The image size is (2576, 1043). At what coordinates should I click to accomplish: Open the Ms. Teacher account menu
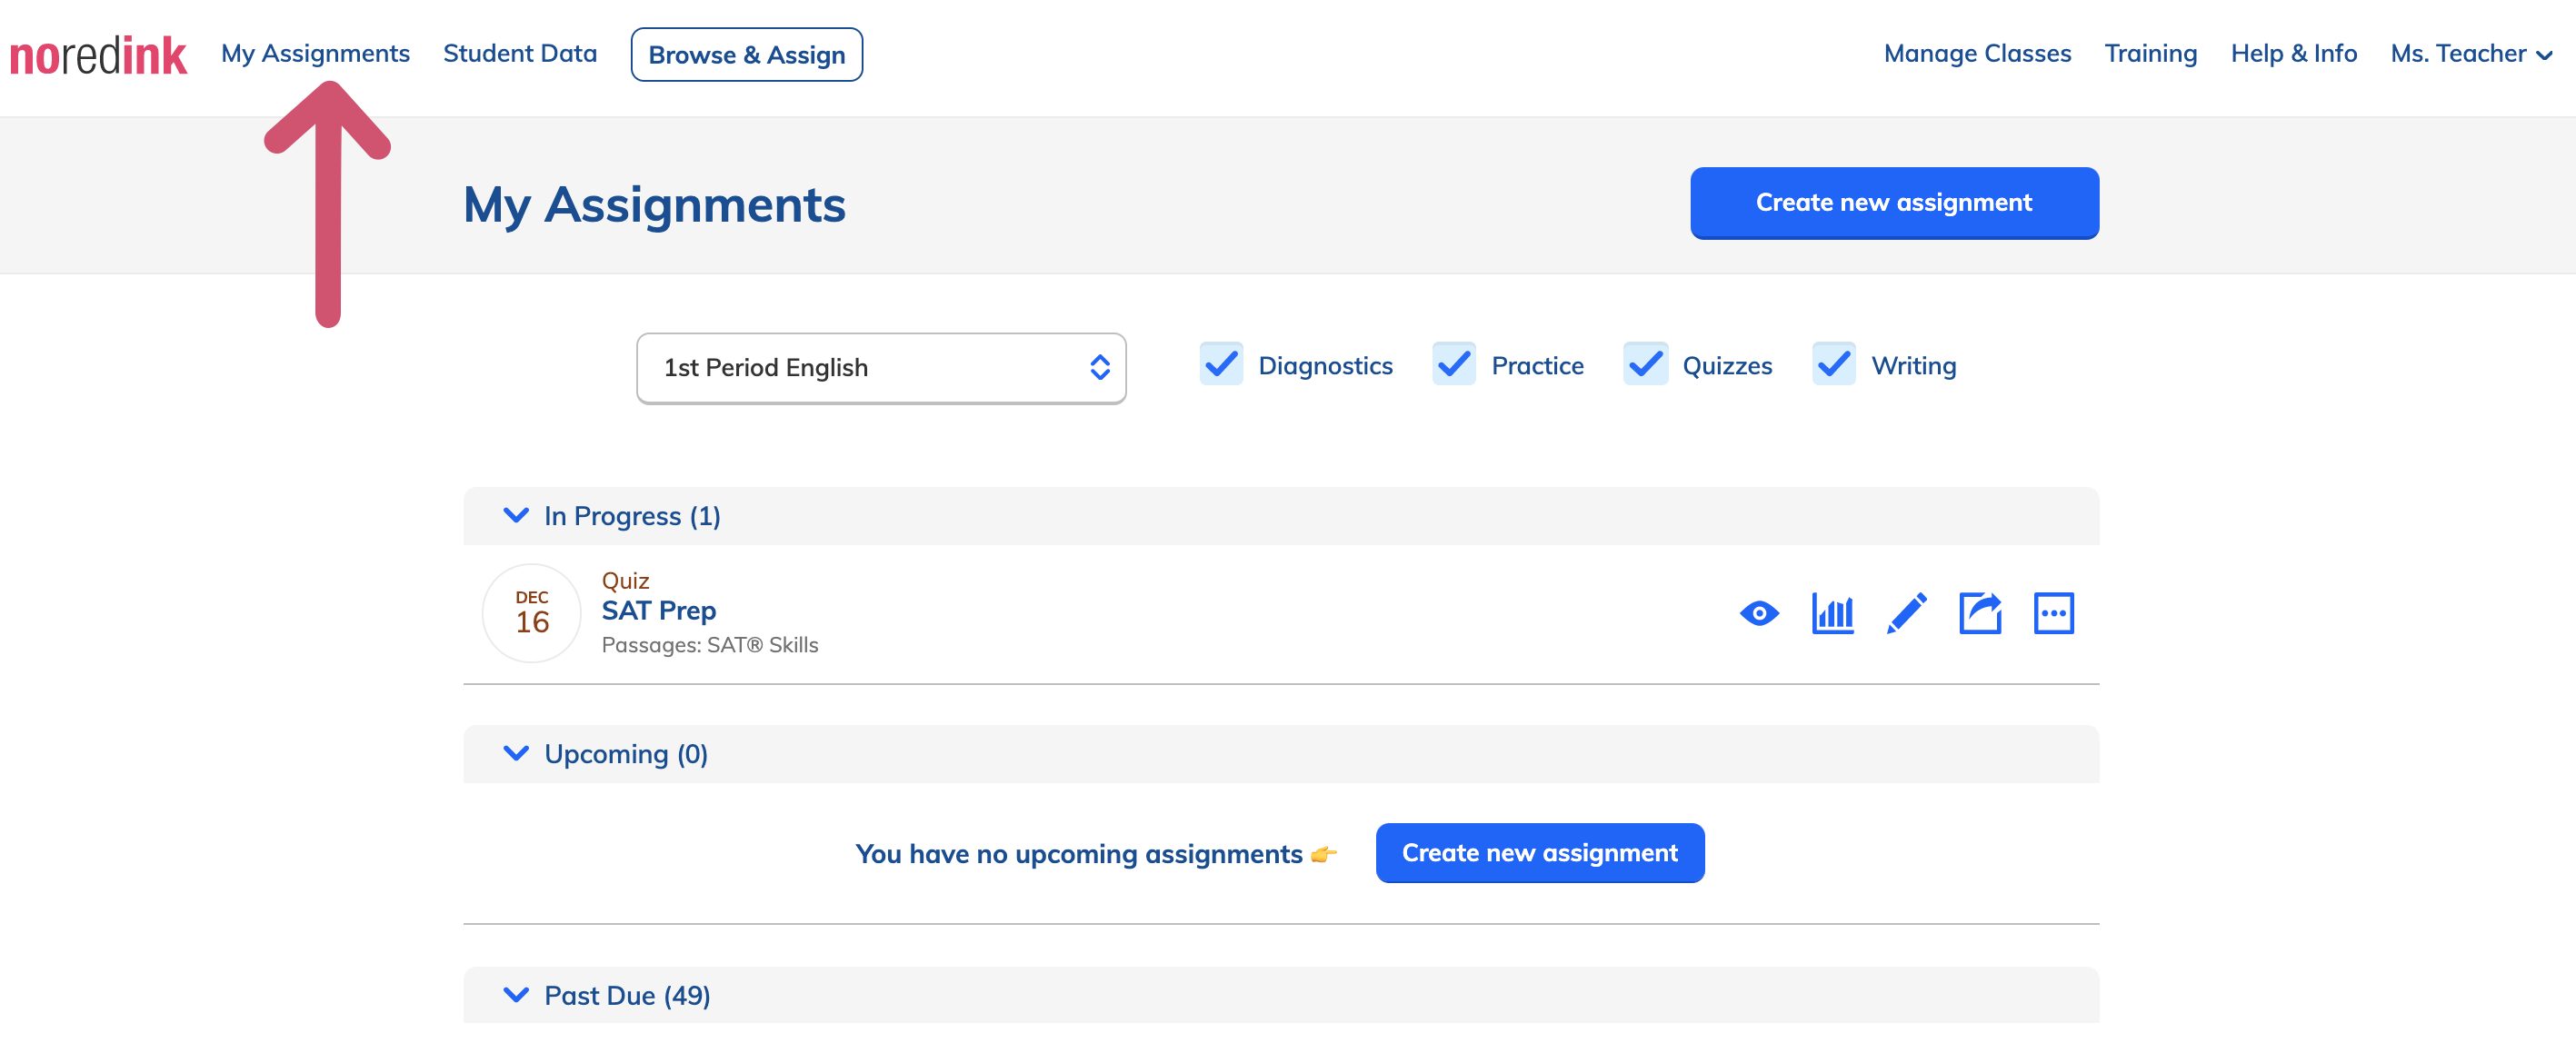[2471, 54]
